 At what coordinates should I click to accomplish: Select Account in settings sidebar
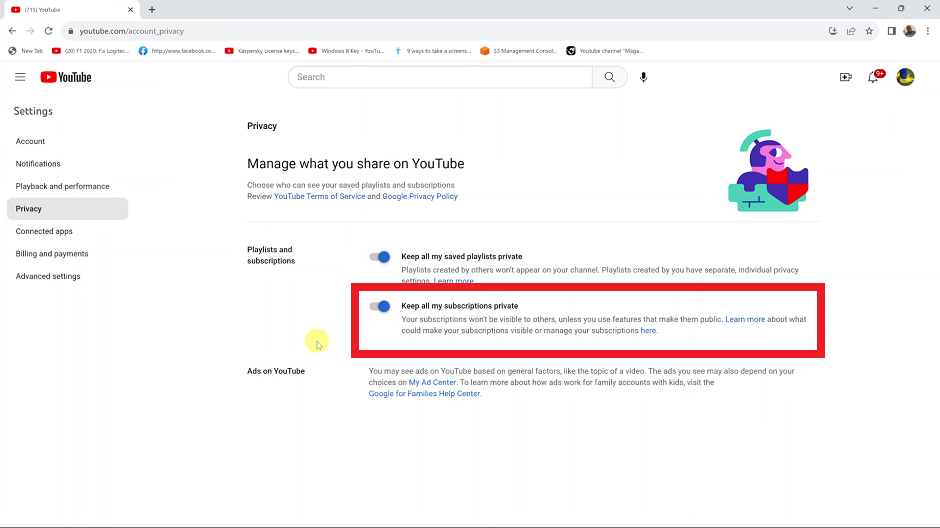30,141
